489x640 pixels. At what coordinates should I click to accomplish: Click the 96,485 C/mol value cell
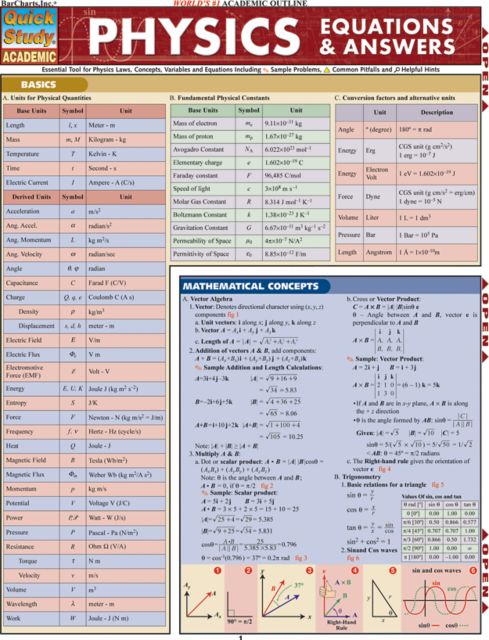pos(296,176)
